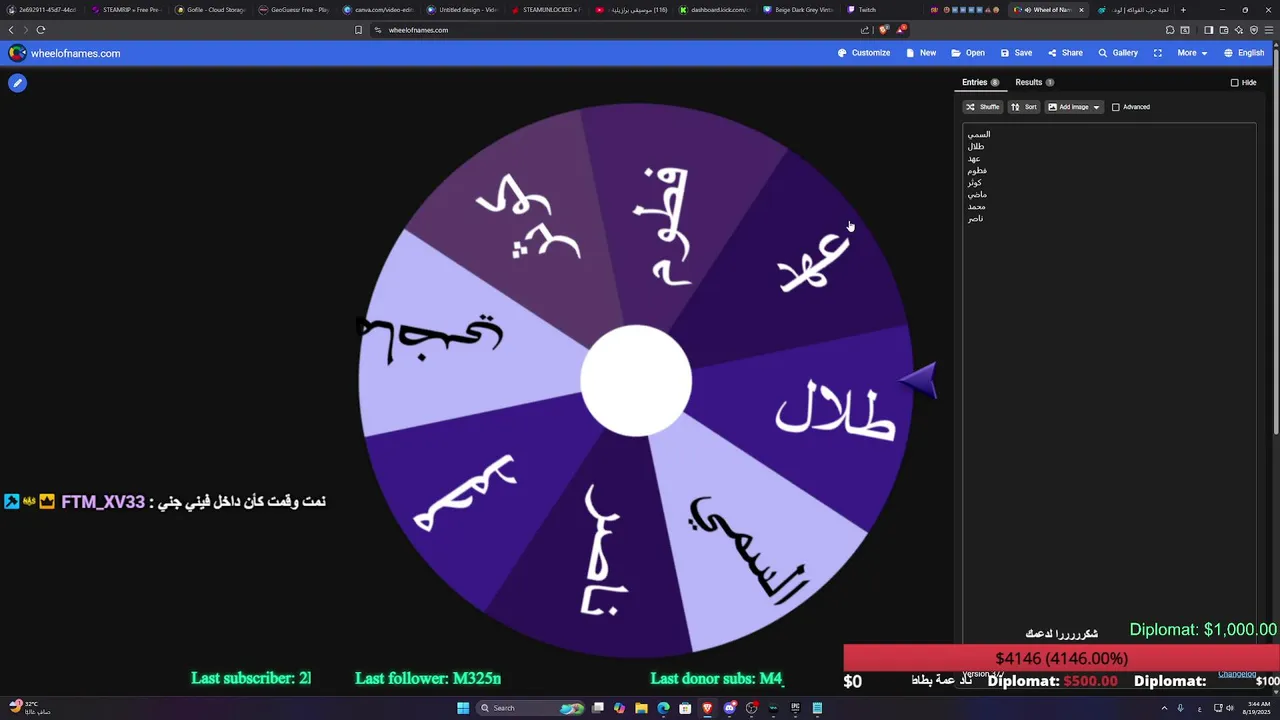
Task: Click the wheelofnames.com logo icon
Action: click(x=17, y=53)
